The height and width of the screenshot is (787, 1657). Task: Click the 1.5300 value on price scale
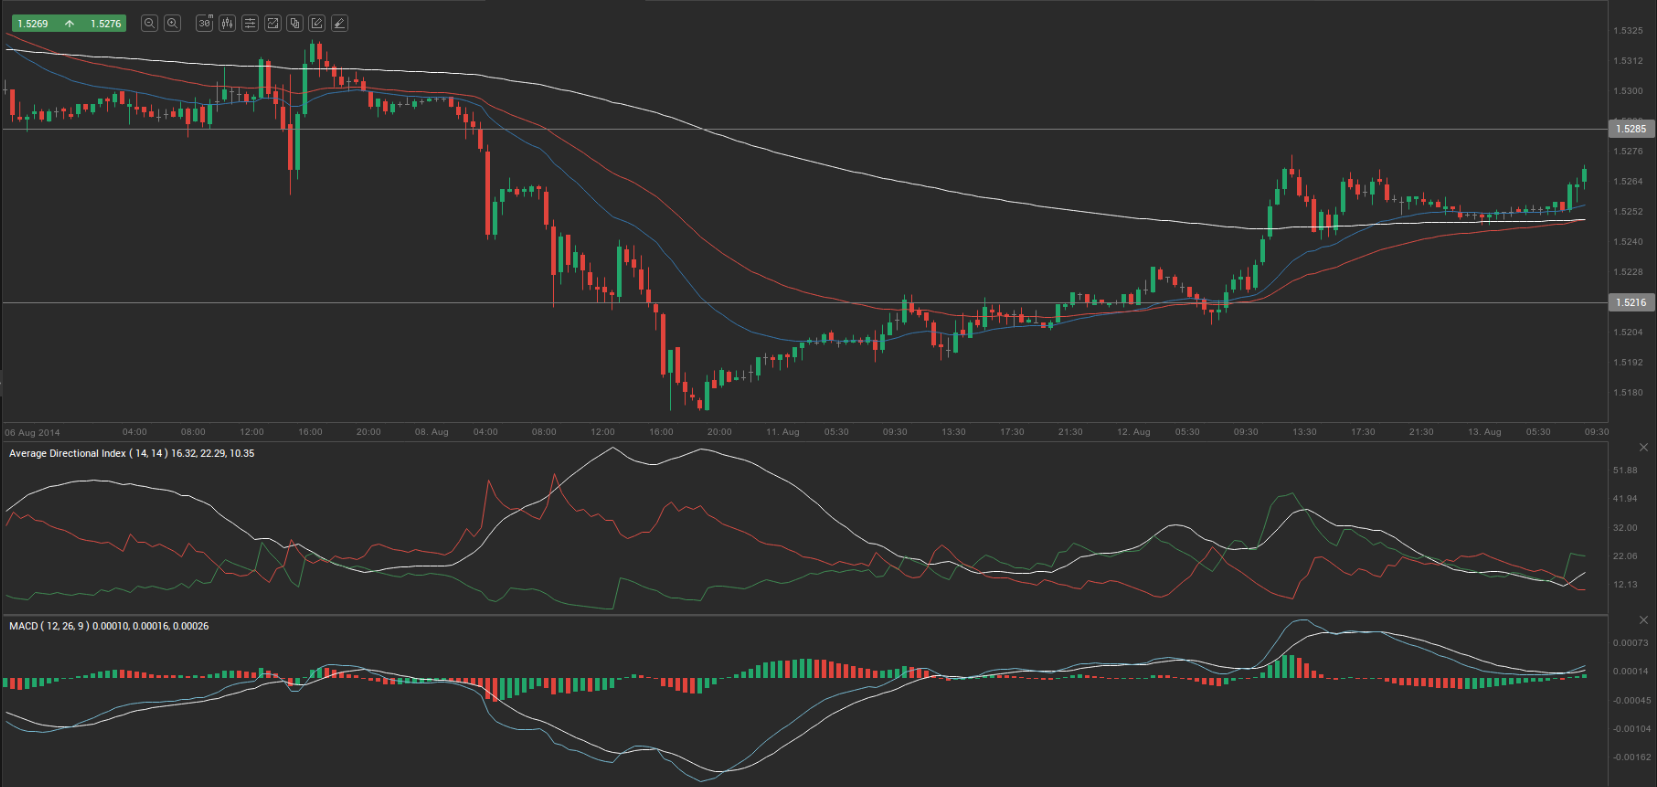[1628, 91]
